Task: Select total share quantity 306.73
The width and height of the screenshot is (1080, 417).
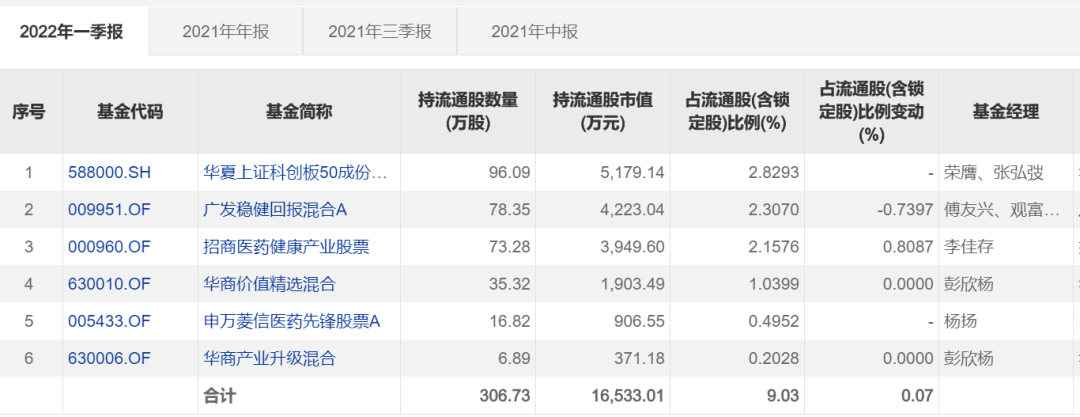Action: click(506, 396)
